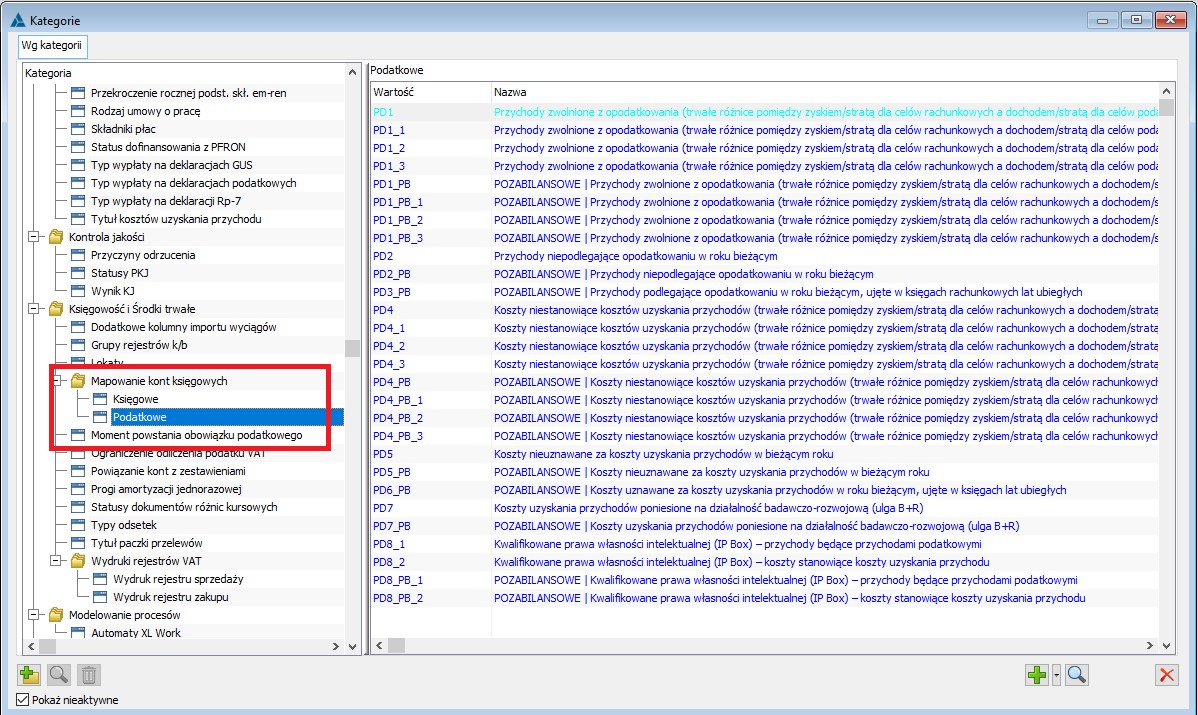This screenshot has width=1198, height=715.
Task: Collapse the Wydruki rejestrów VAT node
Action: [56, 561]
